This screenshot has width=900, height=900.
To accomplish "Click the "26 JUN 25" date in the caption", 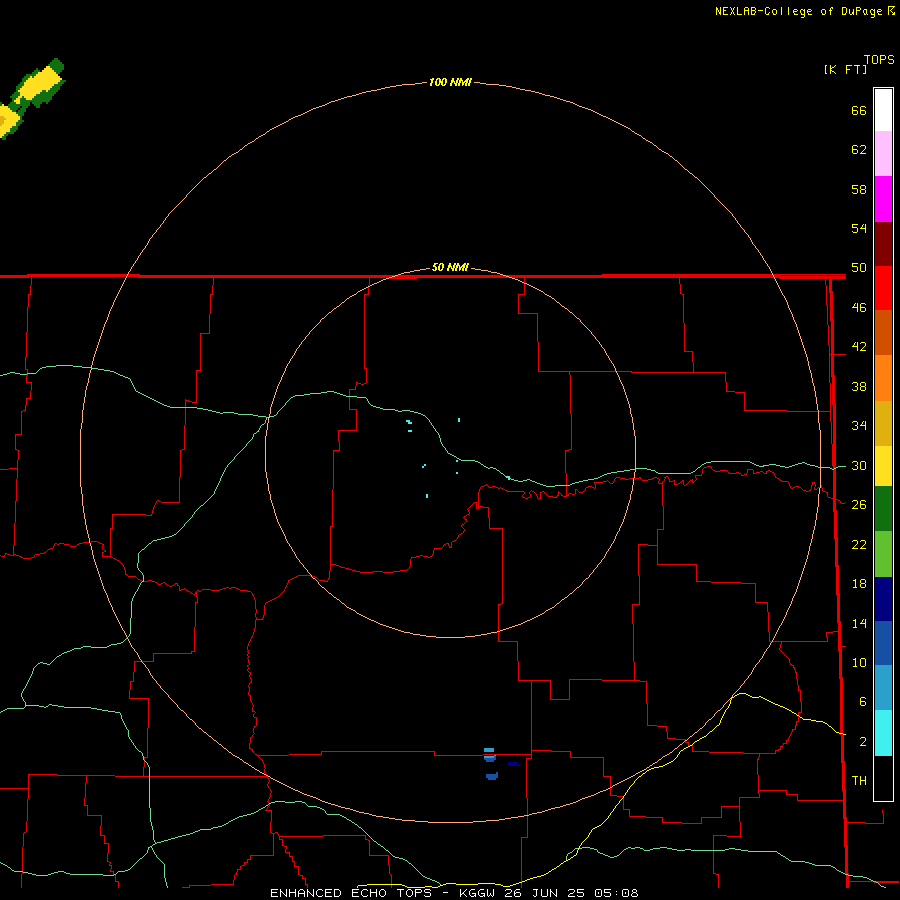I will click(546, 893).
